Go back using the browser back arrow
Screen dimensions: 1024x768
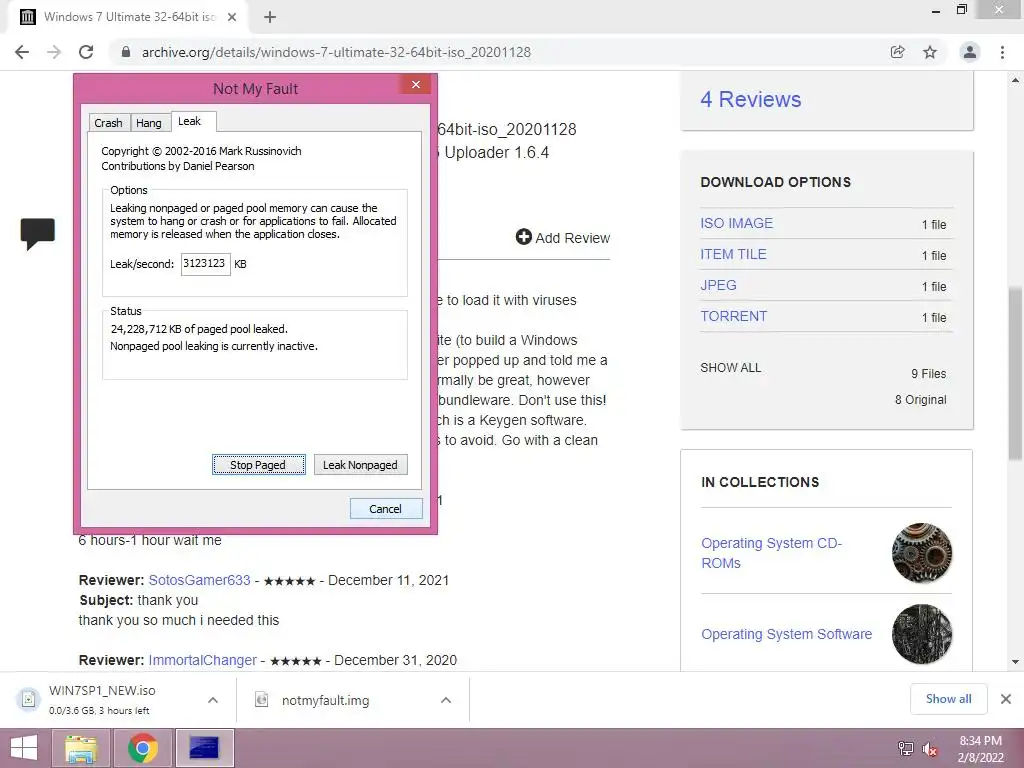[22, 52]
